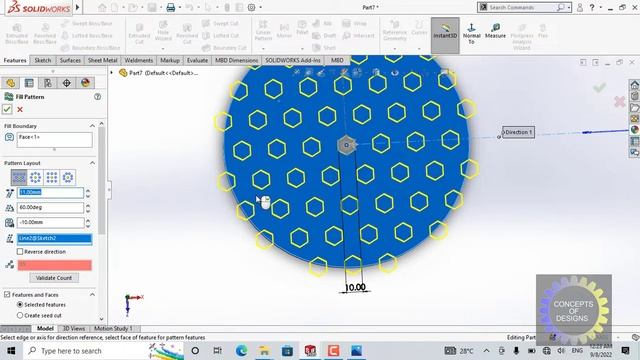Click the Face<1> Fill Boundary selection box
The image size is (640, 360).
pos(55,140)
